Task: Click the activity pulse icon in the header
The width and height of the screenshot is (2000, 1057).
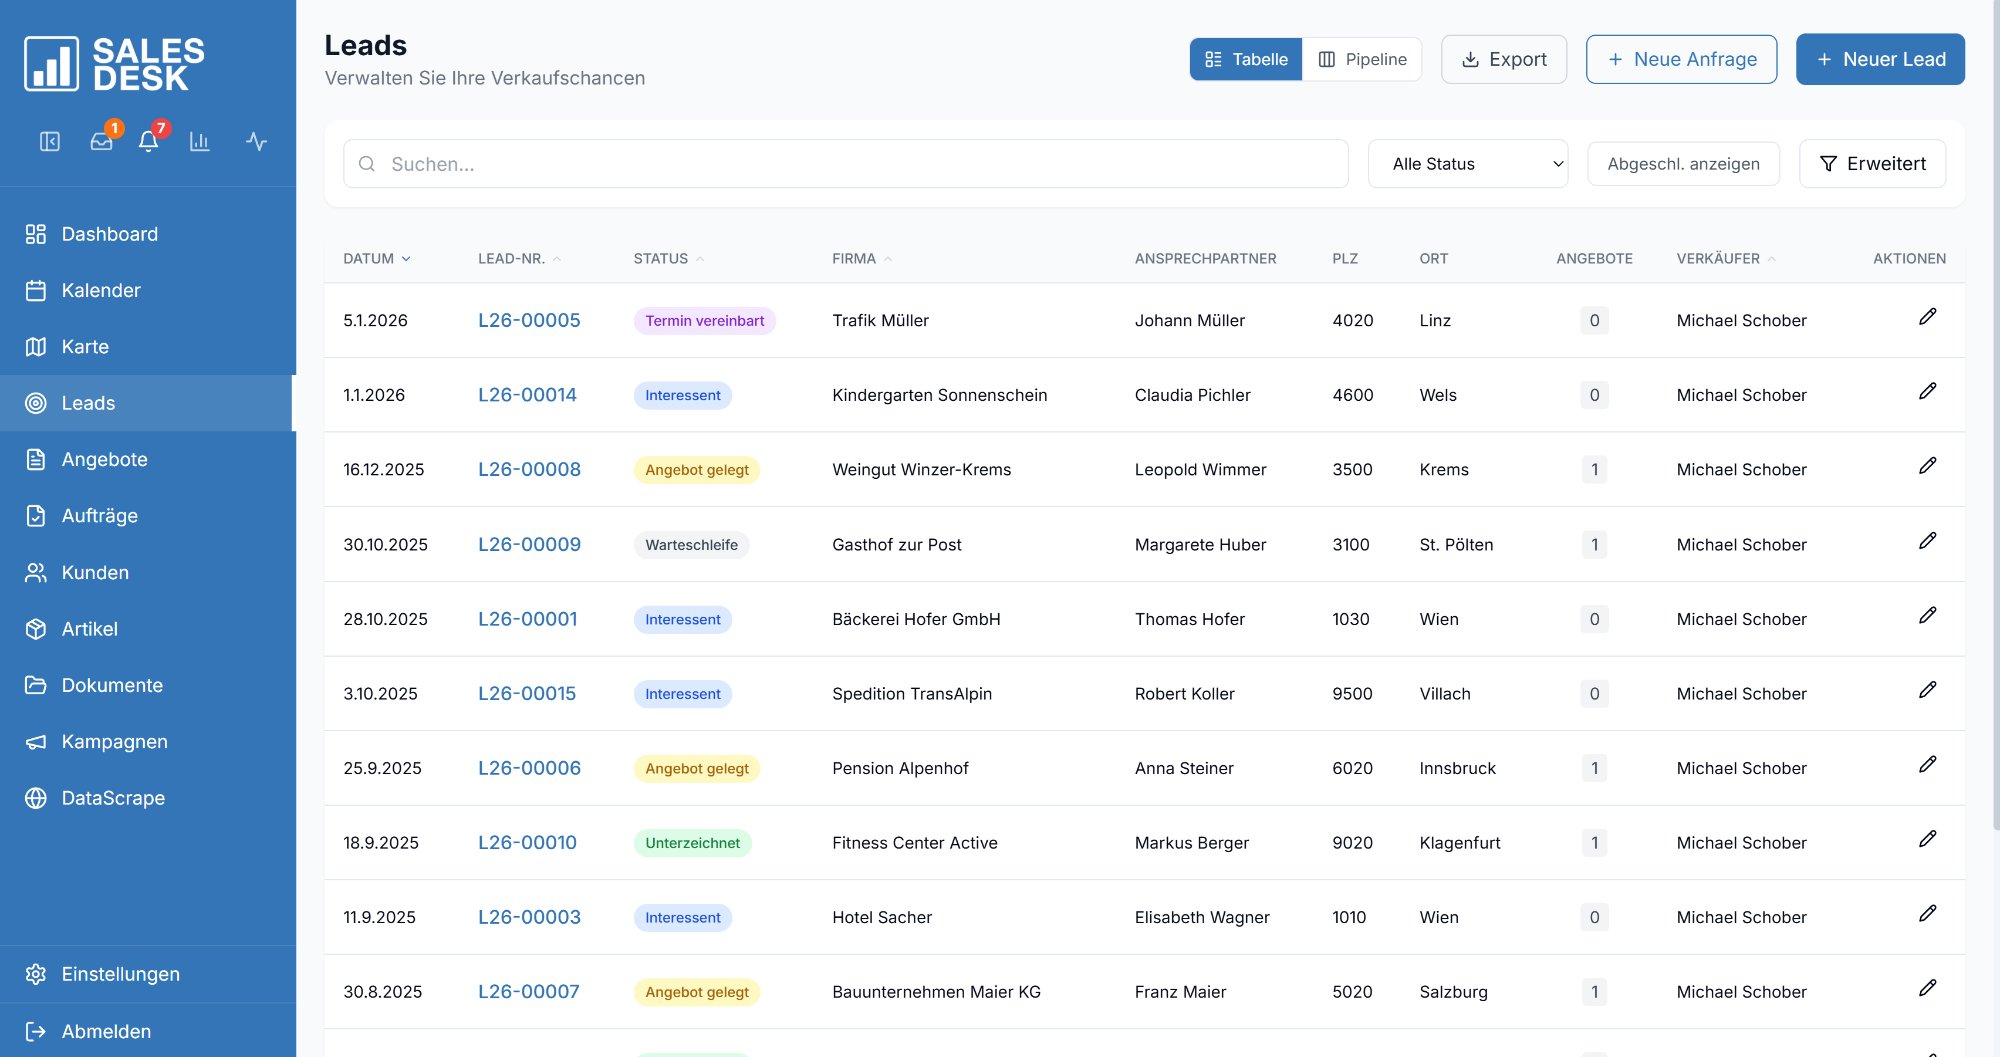Action: [x=256, y=142]
